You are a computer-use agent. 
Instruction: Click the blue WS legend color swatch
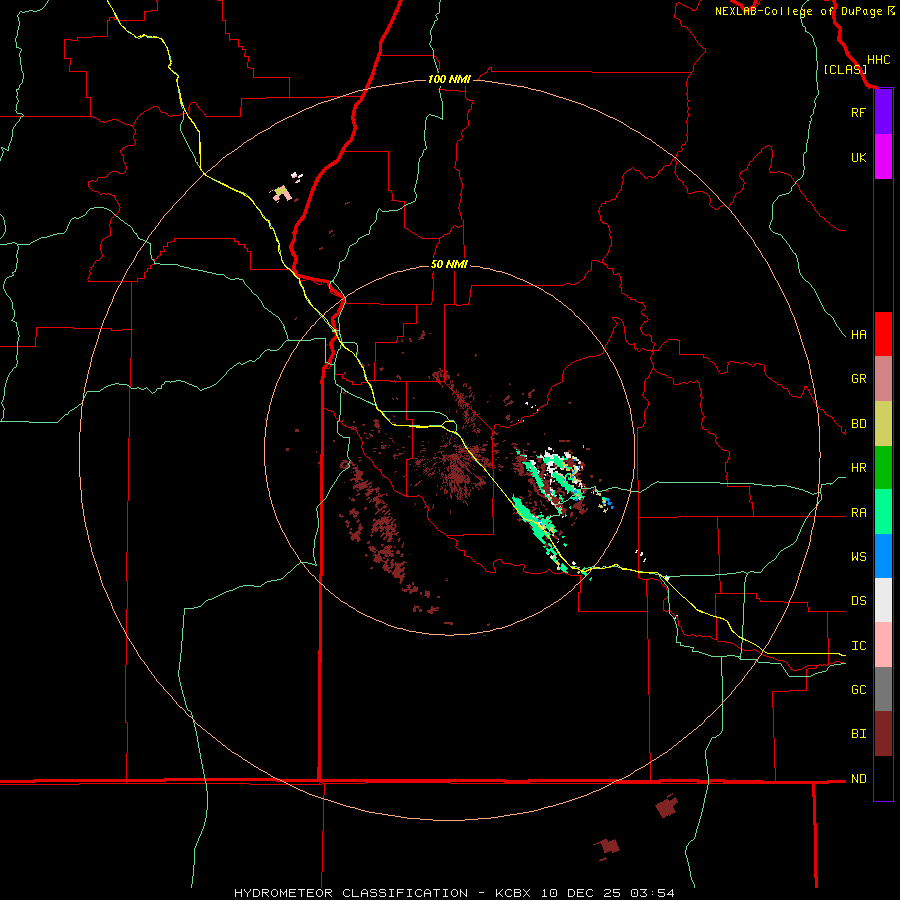(883, 556)
